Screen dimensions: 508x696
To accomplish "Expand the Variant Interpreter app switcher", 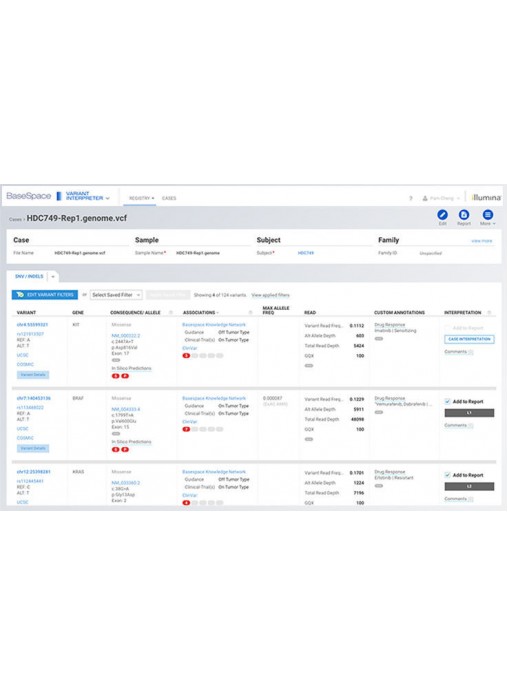I will (x=107, y=198).
